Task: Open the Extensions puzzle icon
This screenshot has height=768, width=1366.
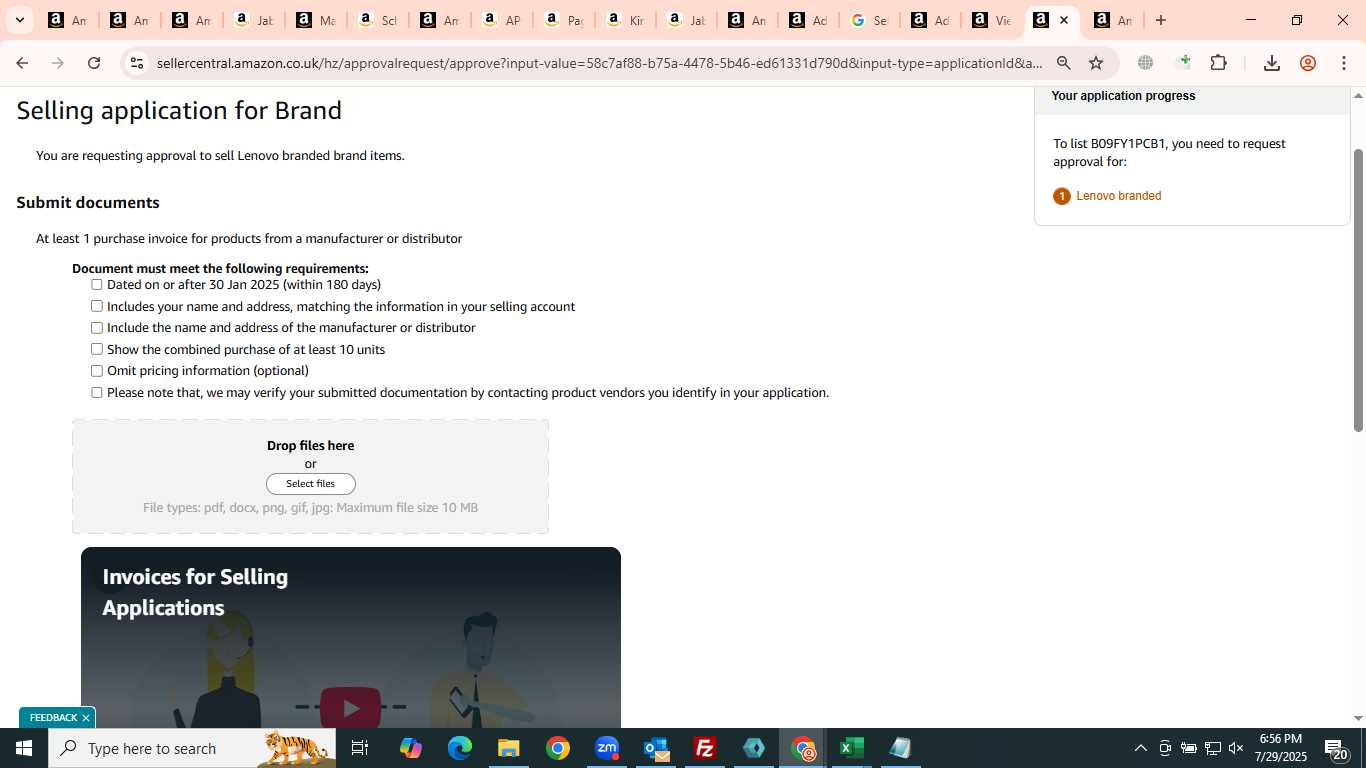Action: click(1218, 63)
